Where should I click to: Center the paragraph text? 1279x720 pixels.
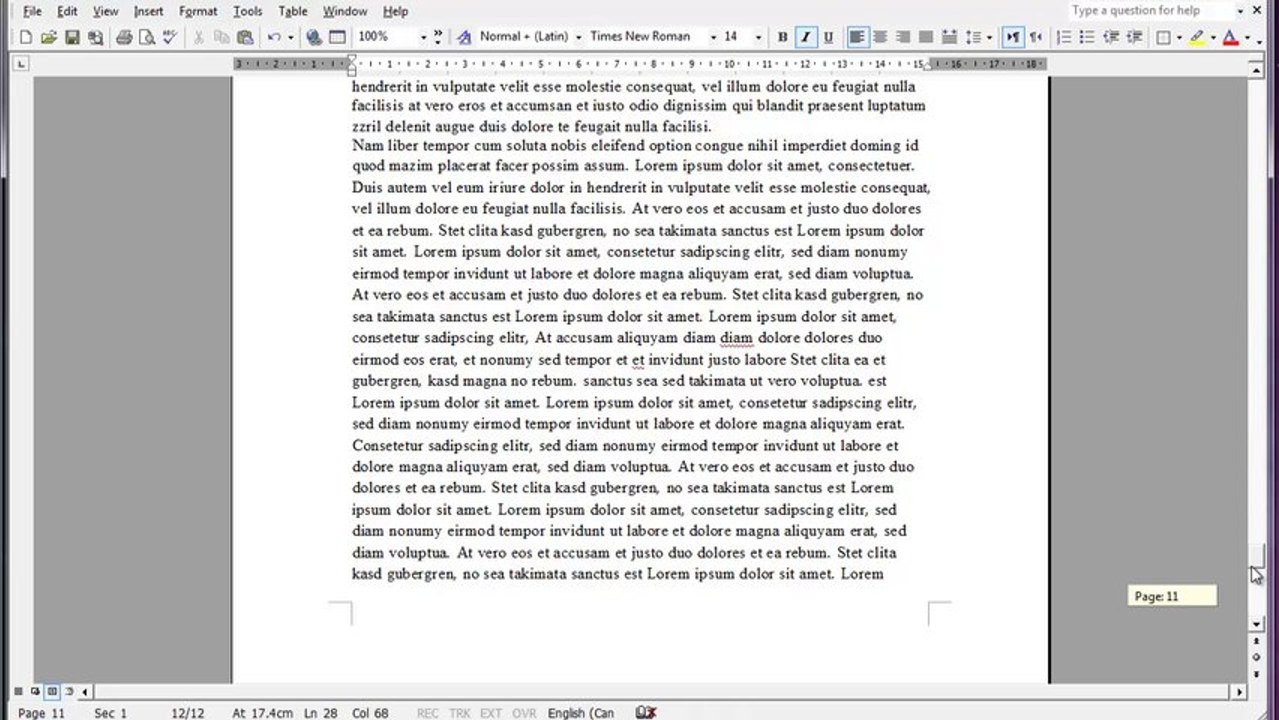click(880, 37)
